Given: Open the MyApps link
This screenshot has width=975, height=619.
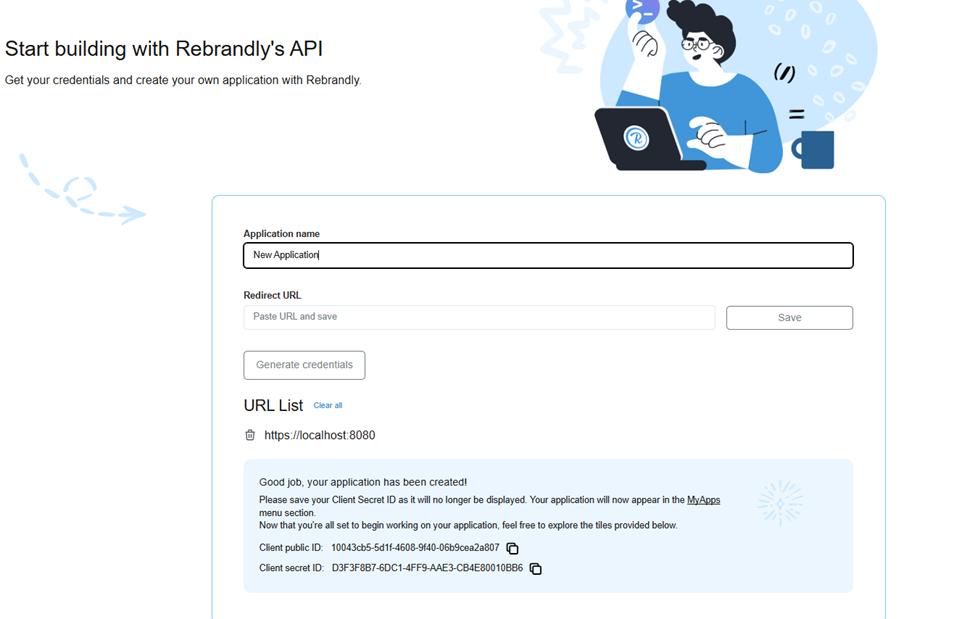Looking at the screenshot, I should coord(703,500).
